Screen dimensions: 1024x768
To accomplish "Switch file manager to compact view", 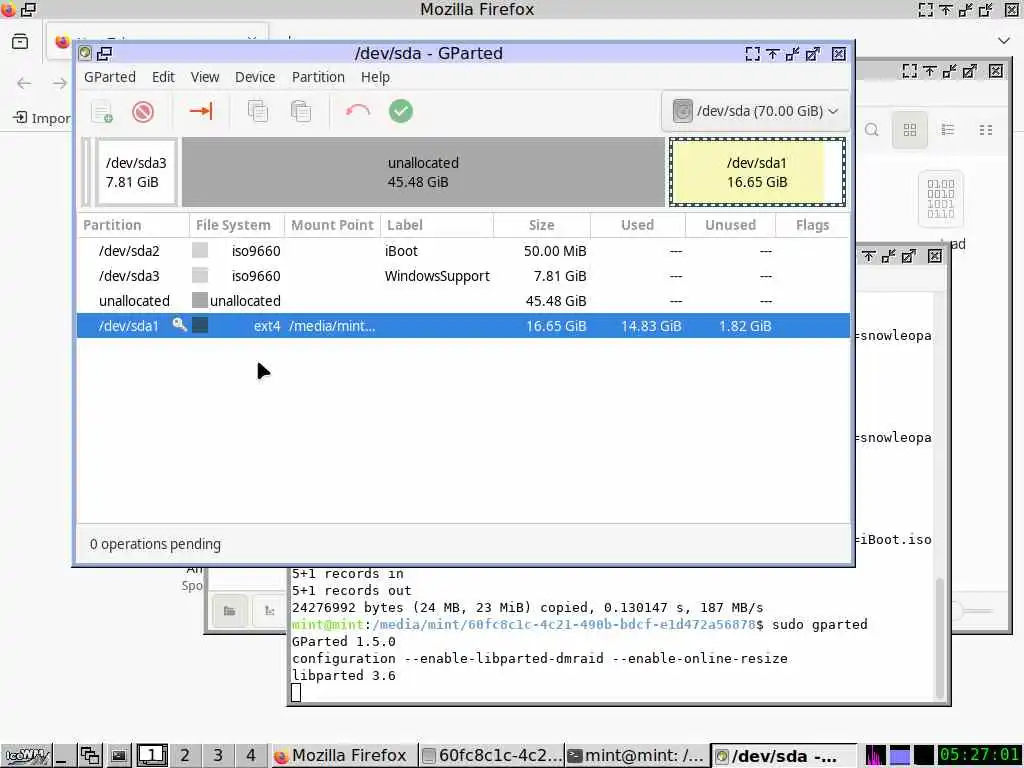I will pos(986,130).
